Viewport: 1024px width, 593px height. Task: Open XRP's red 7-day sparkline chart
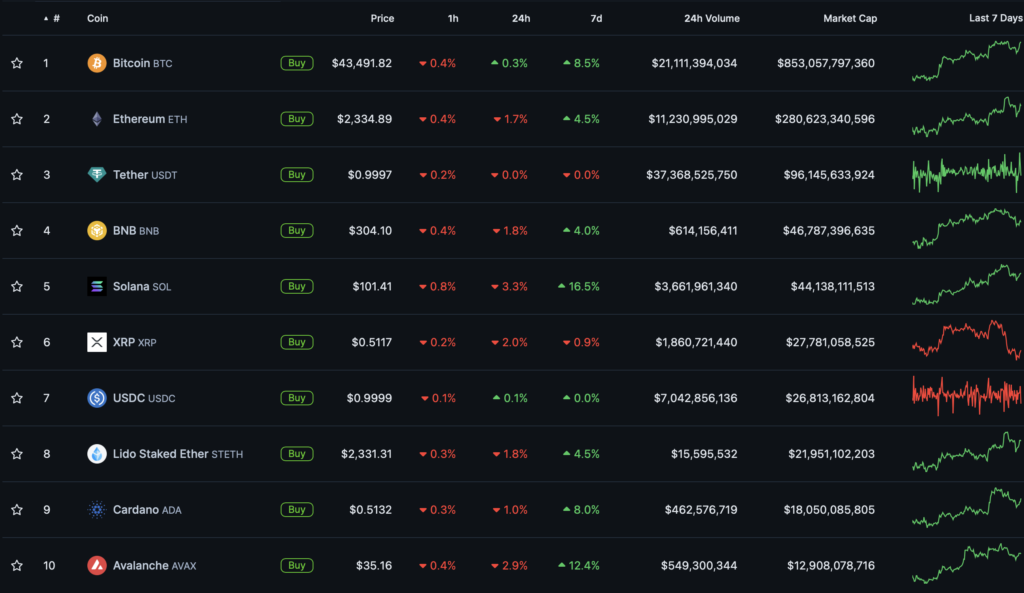(x=966, y=340)
